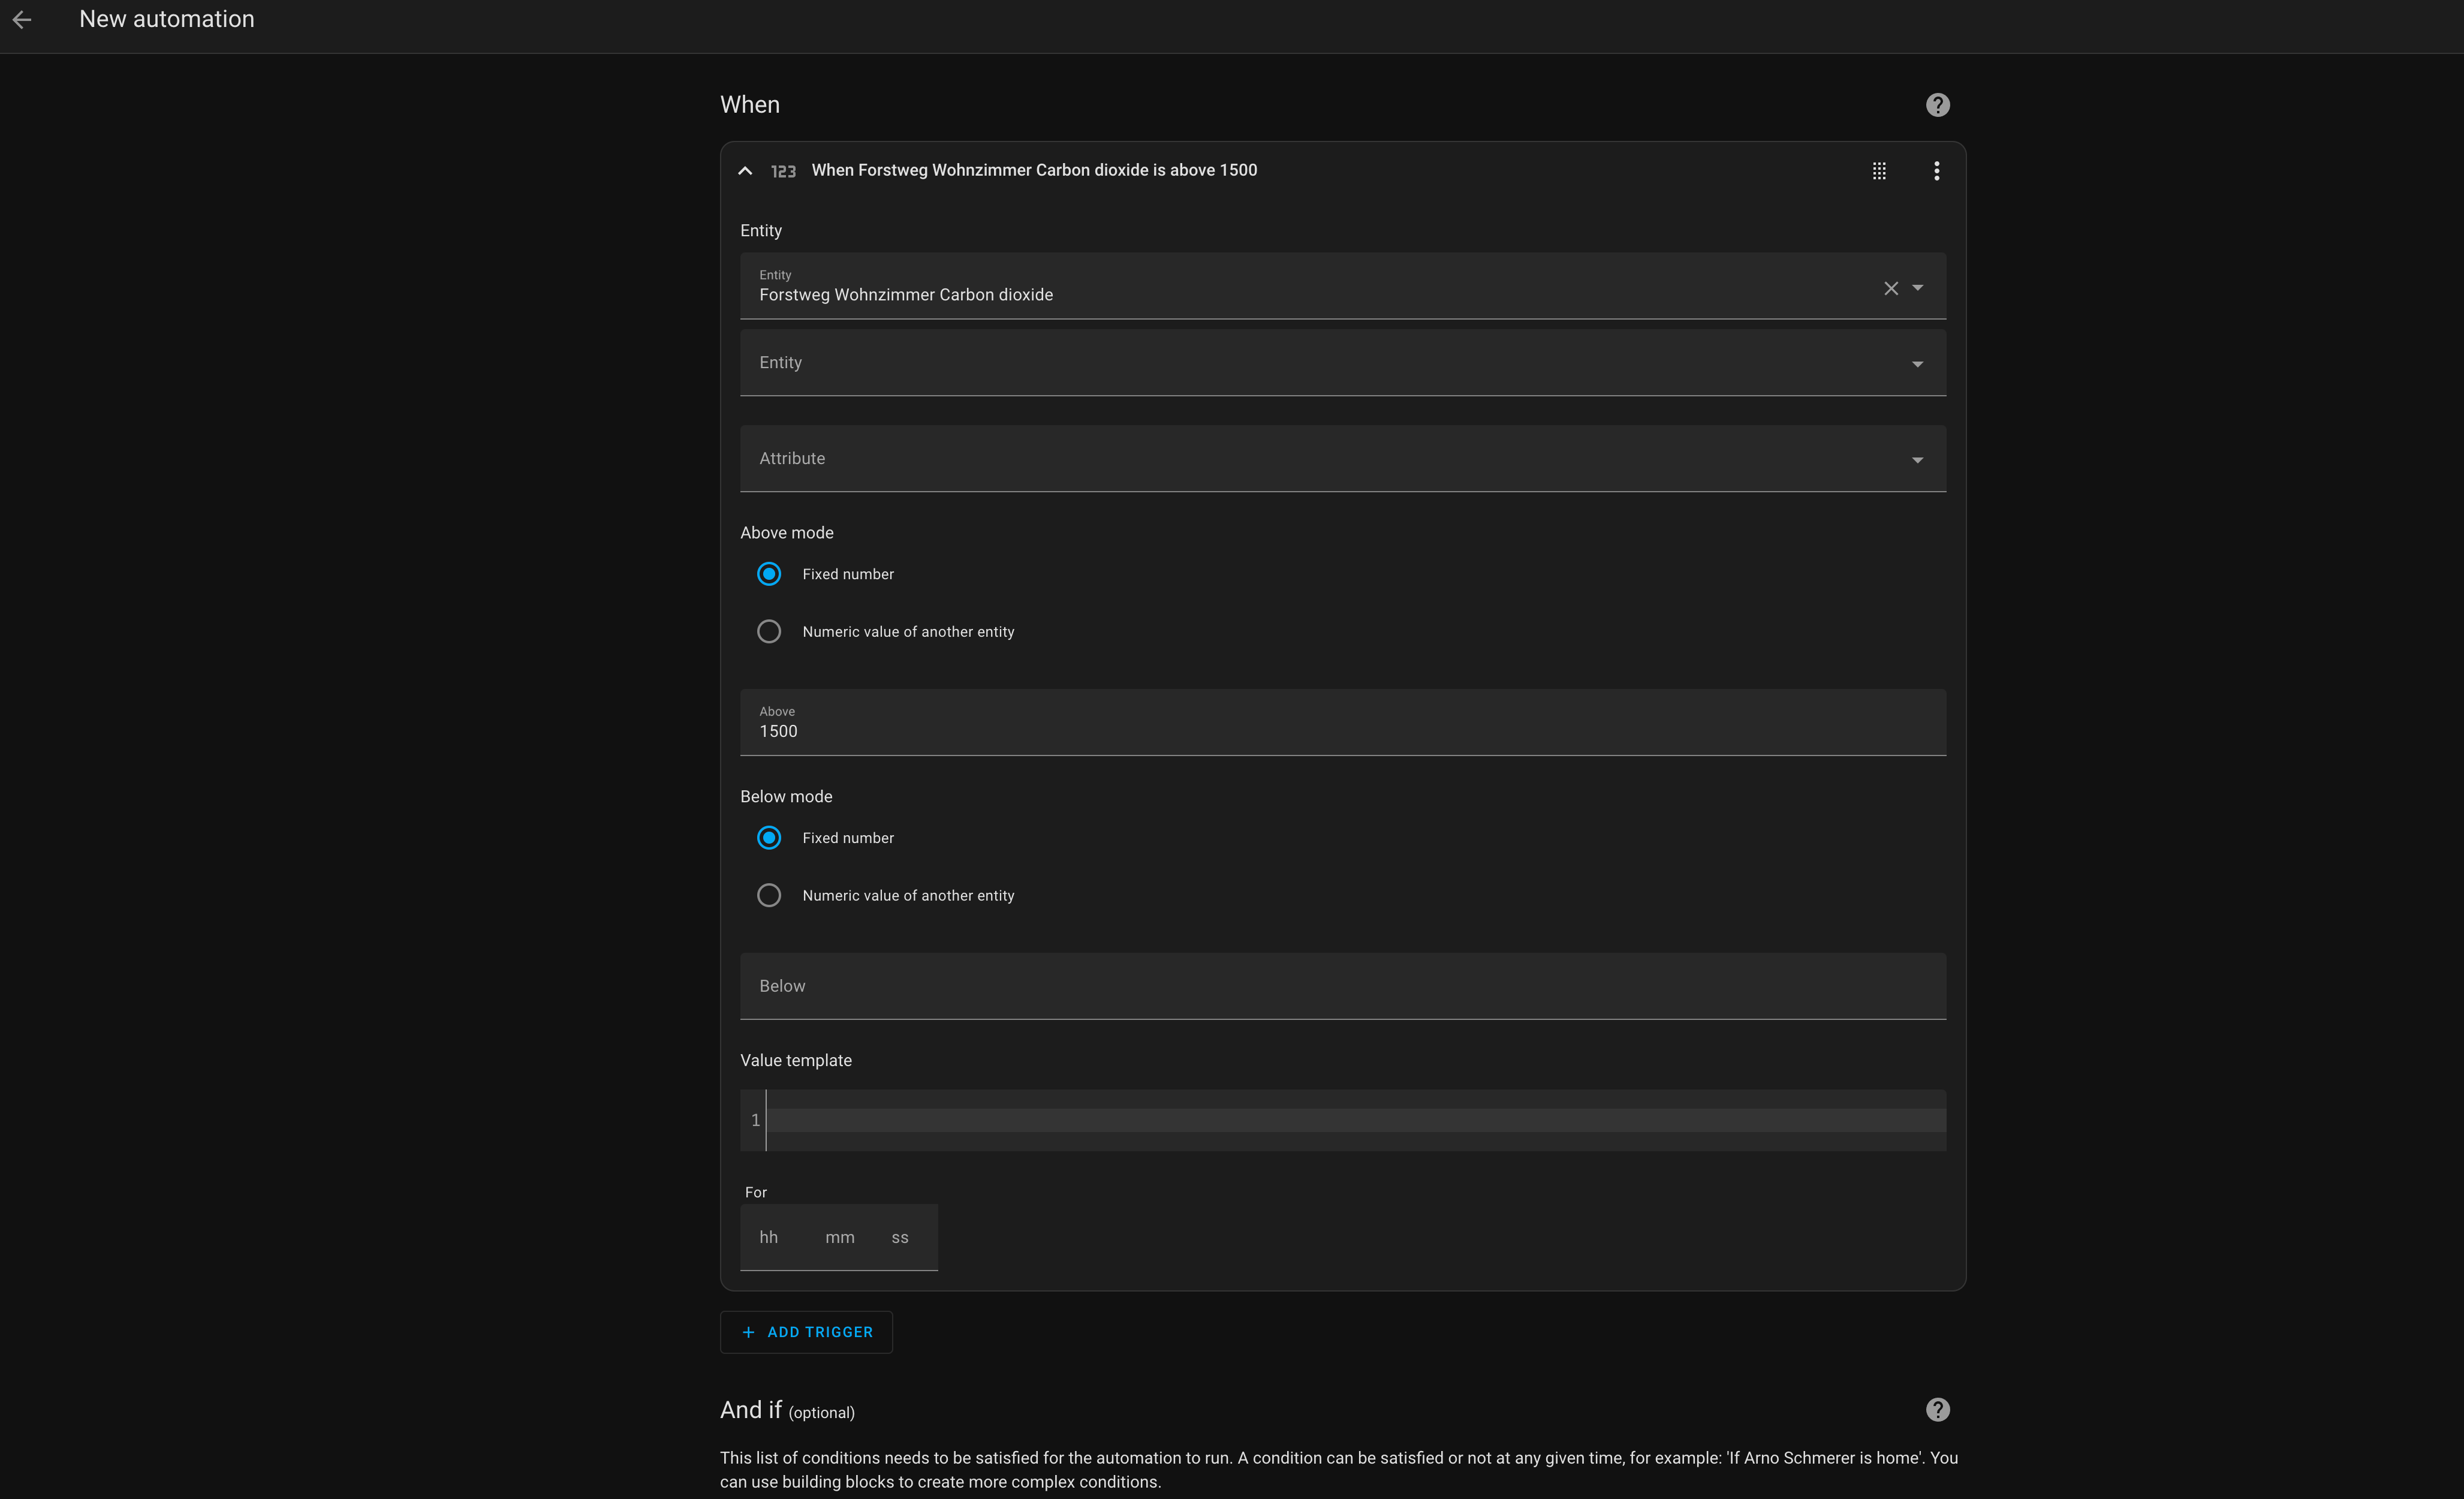Viewport: 2464px width, 1499px height.
Task: Open the trigger three-dot overflow menu
Action: (x=1936, y=171)
